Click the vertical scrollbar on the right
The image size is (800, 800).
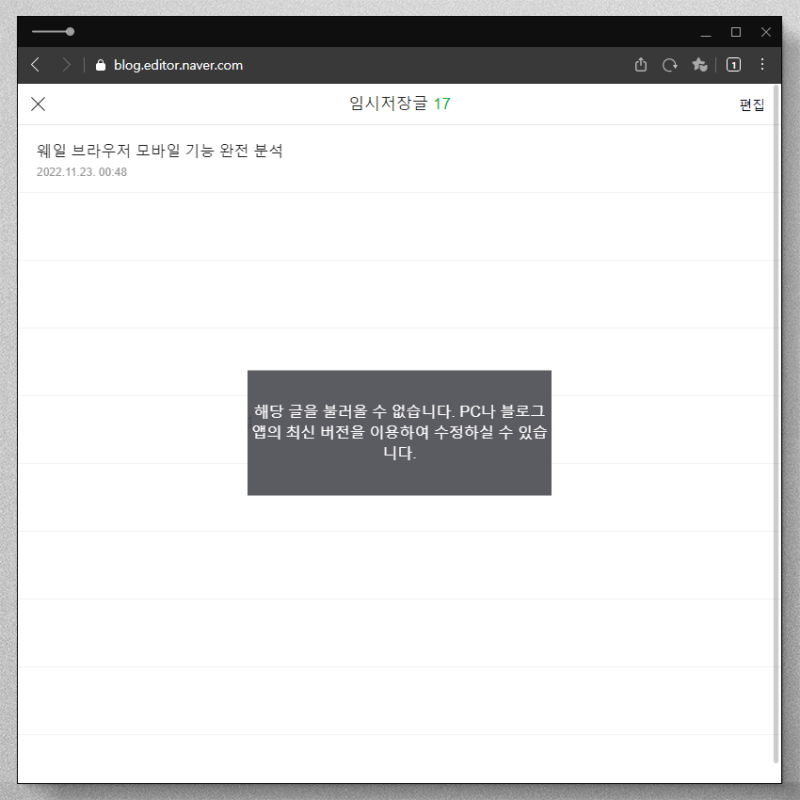(x=777, y=424)
